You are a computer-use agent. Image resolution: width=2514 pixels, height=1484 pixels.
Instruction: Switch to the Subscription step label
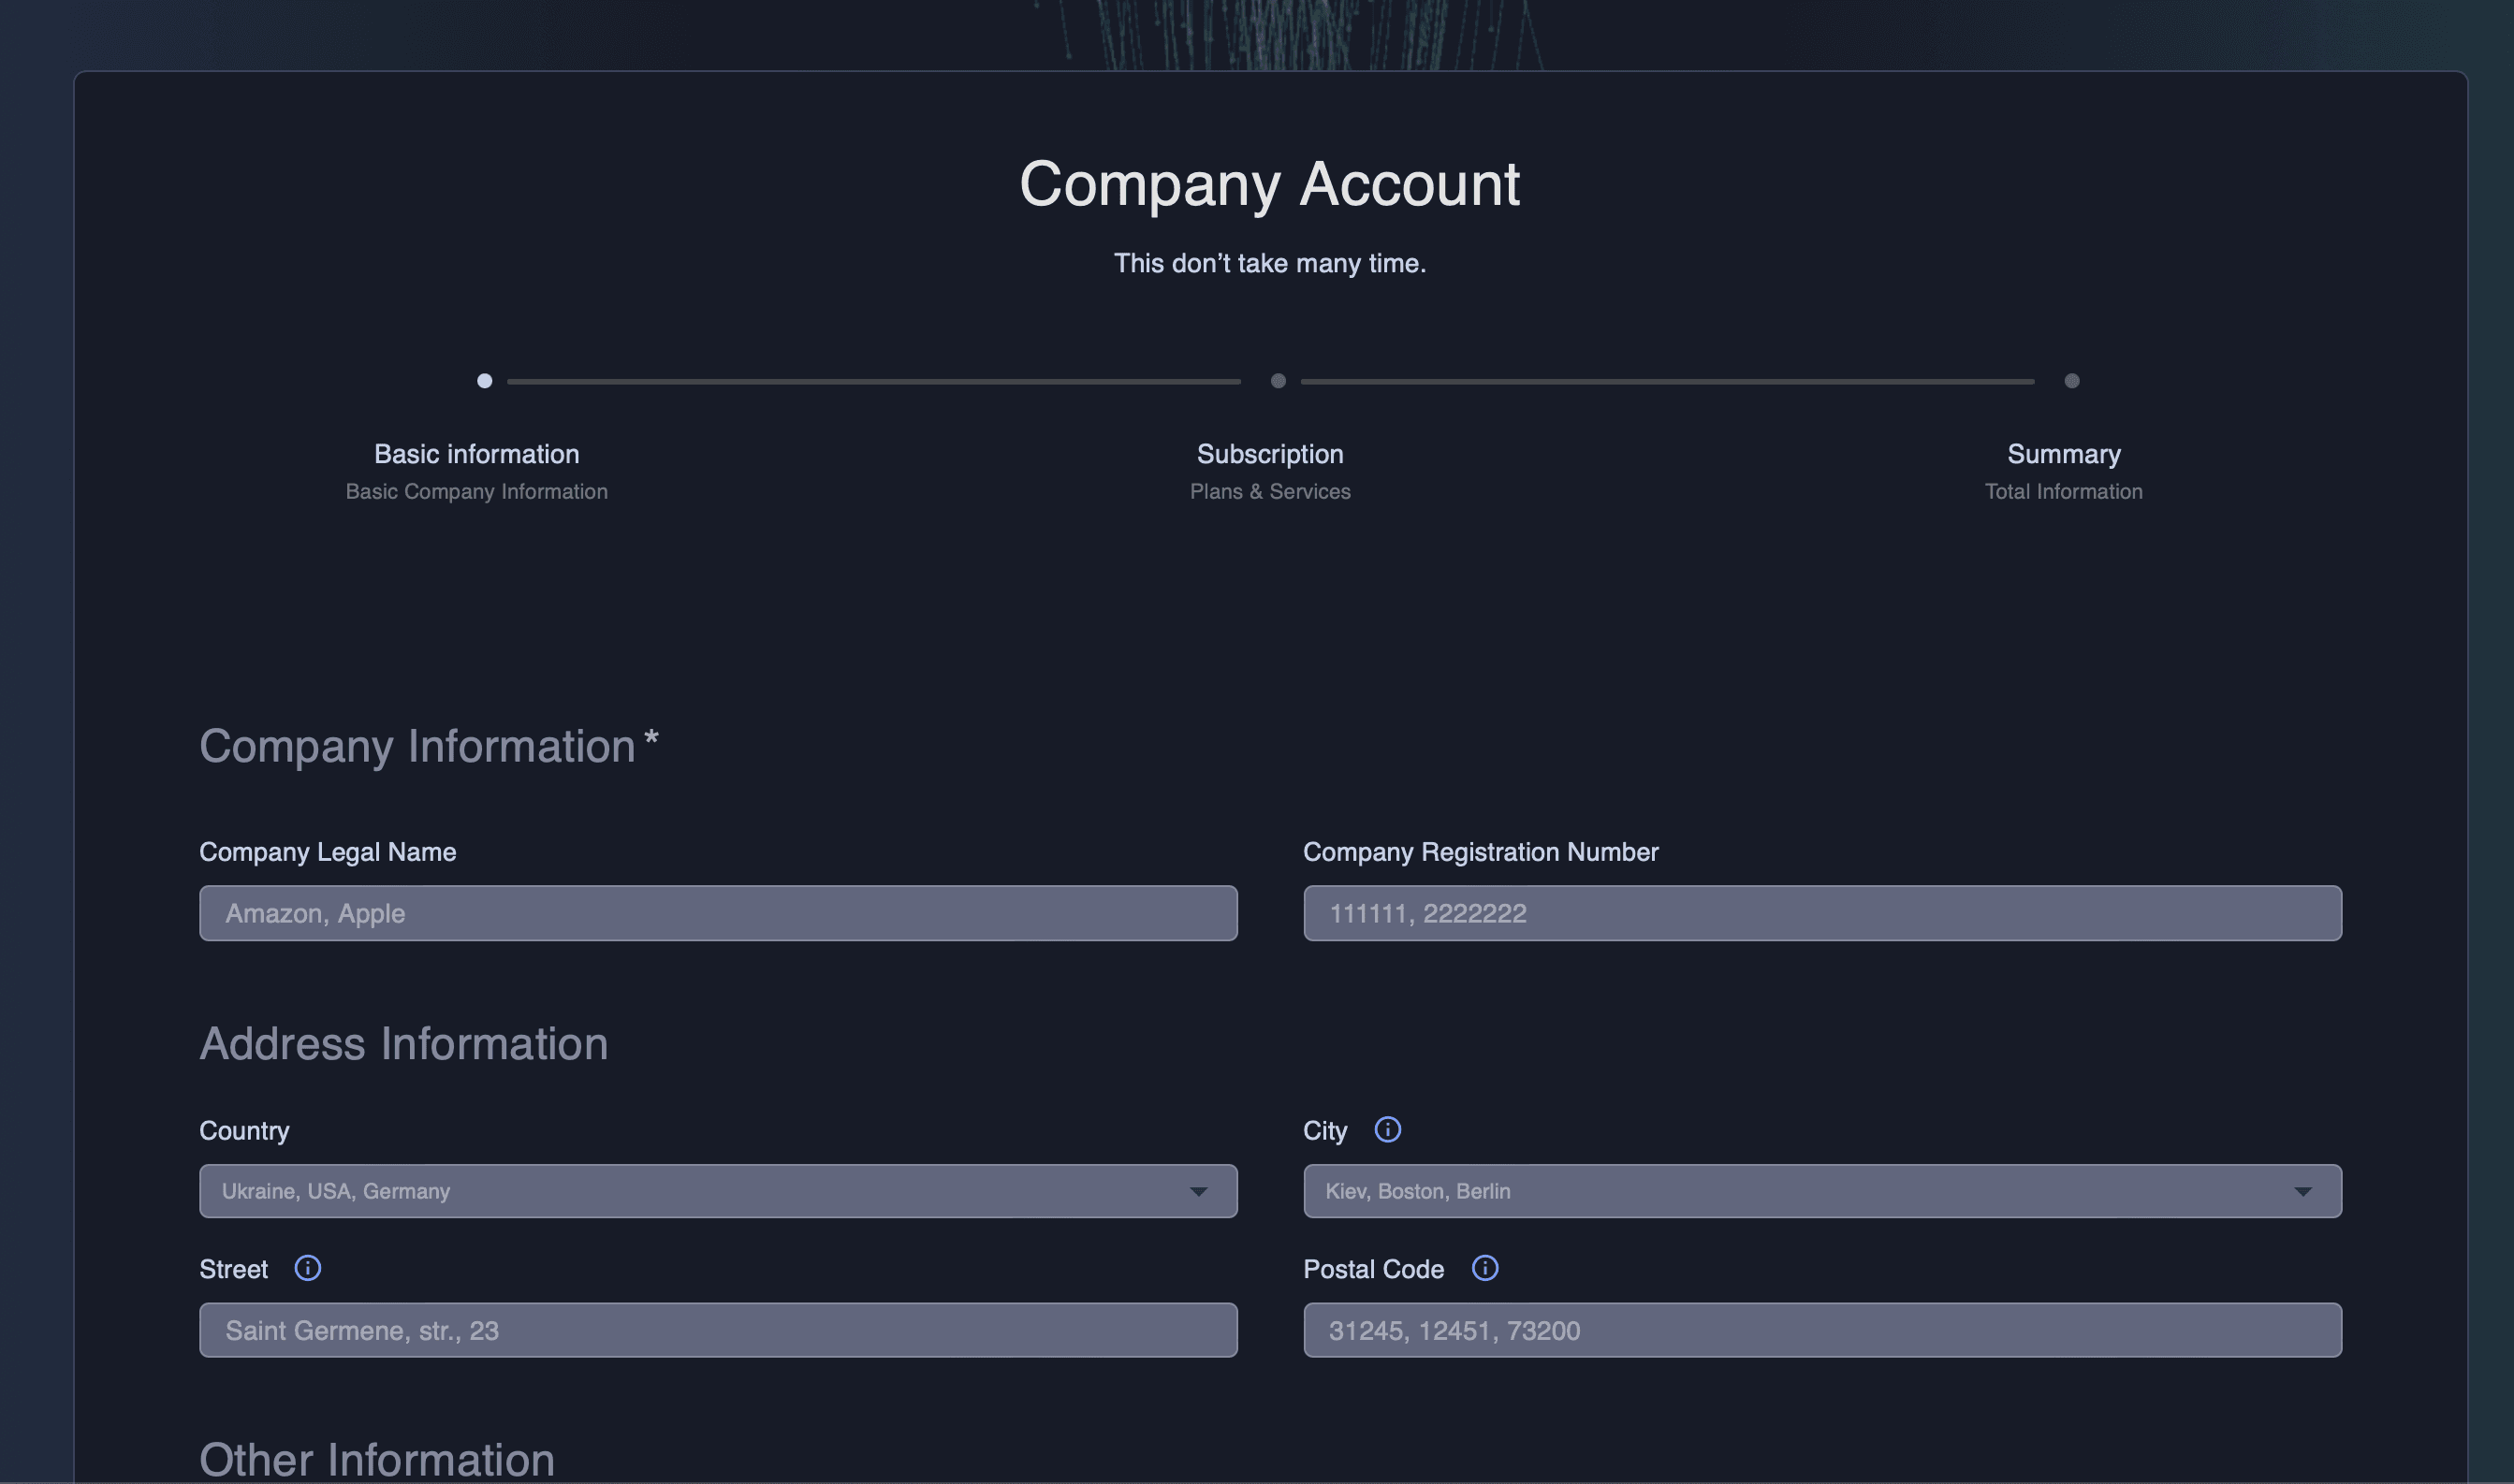[1269, 454]
